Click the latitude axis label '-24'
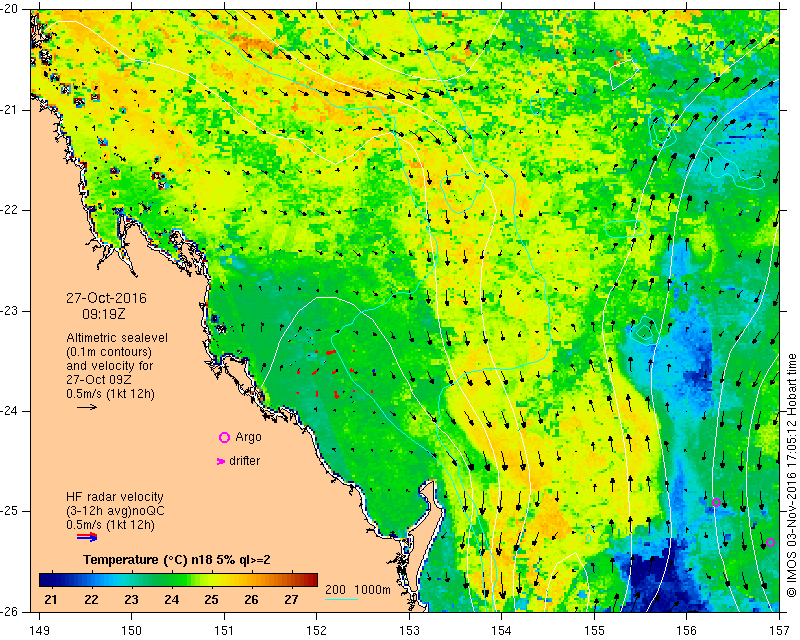 tap(9, 411)
